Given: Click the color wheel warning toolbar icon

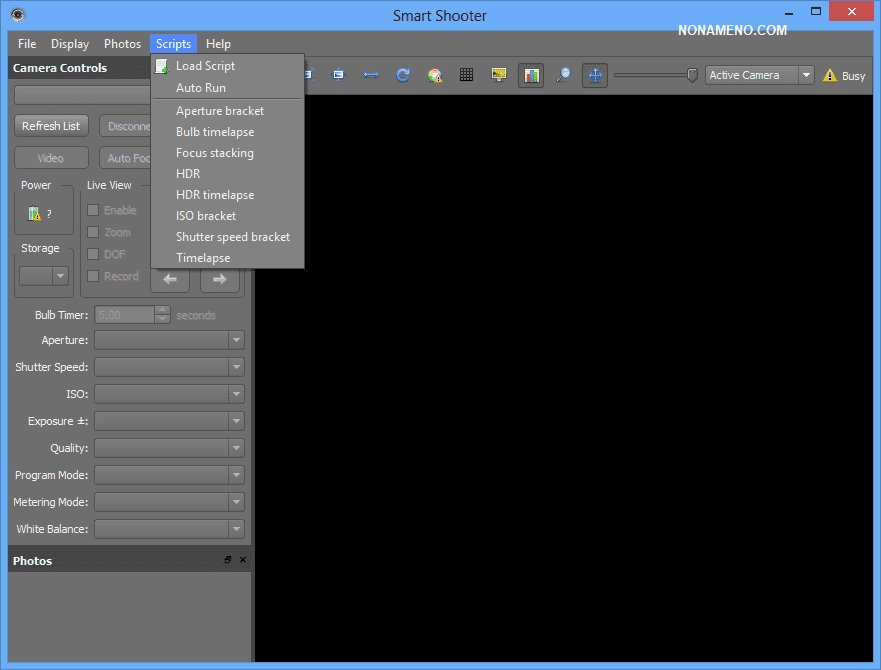Looking at the screenshot, I should [435, 75].
